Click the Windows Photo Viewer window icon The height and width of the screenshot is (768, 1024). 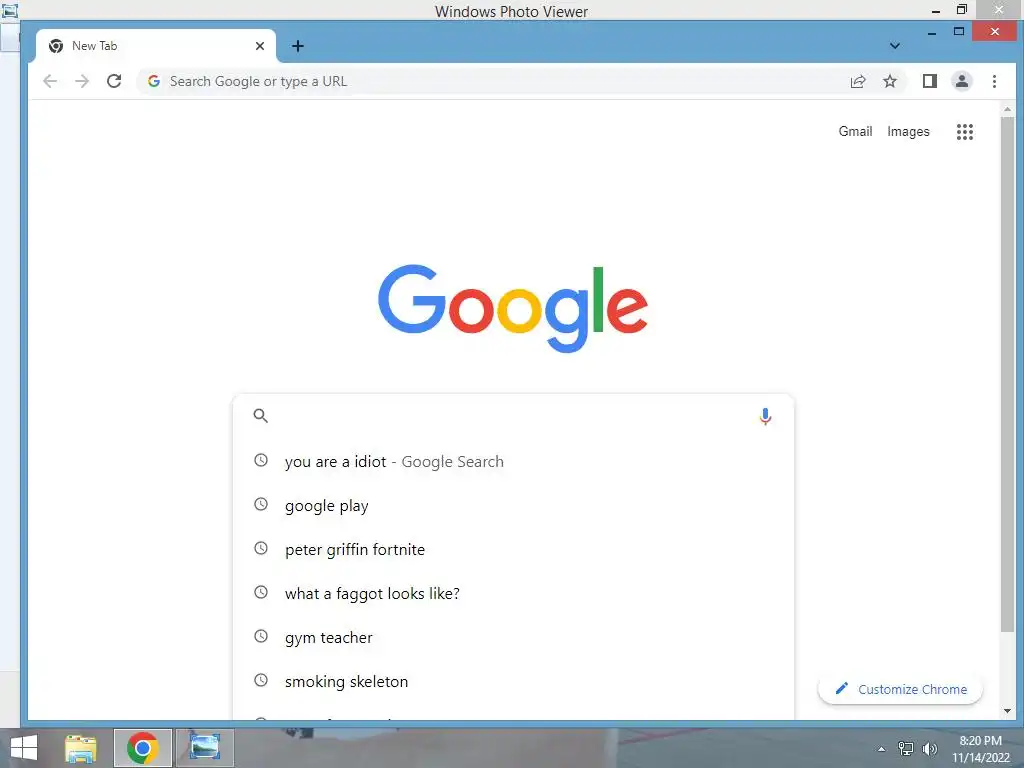tap(9, 10)
